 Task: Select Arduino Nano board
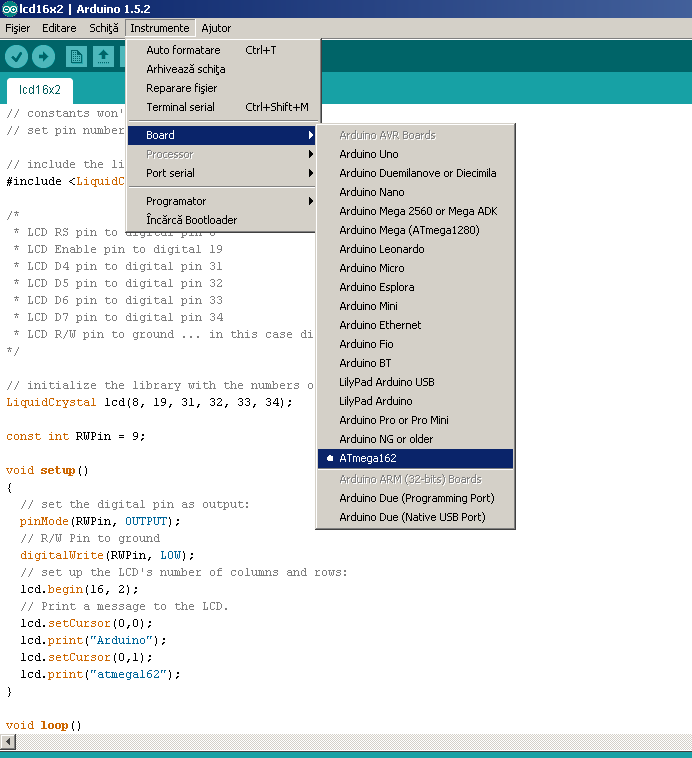tap(415, 192)
